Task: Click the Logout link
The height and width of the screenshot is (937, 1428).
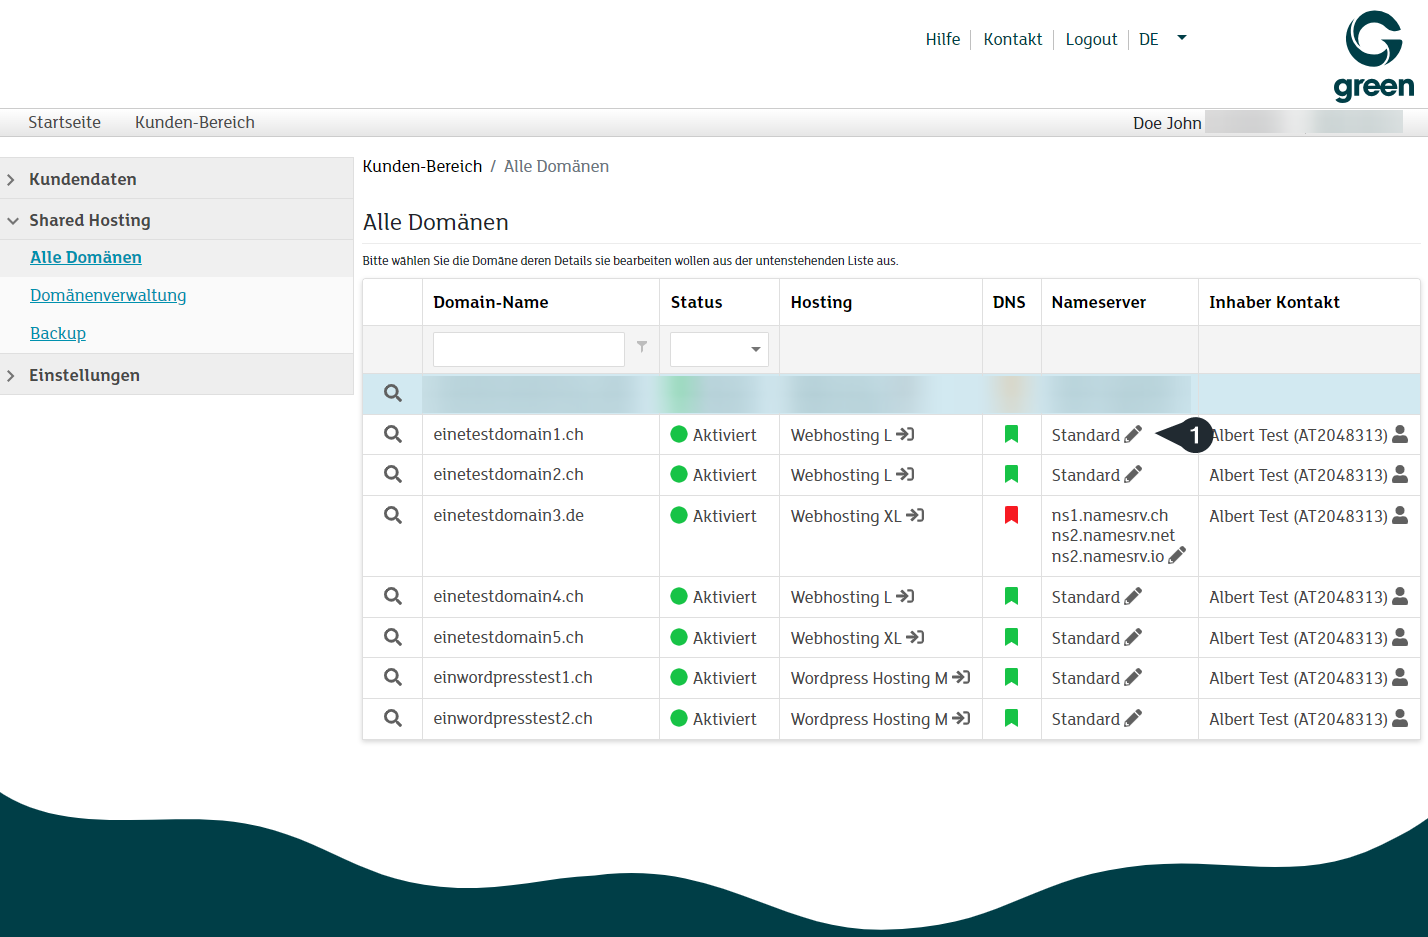Action: (1091, 39)
